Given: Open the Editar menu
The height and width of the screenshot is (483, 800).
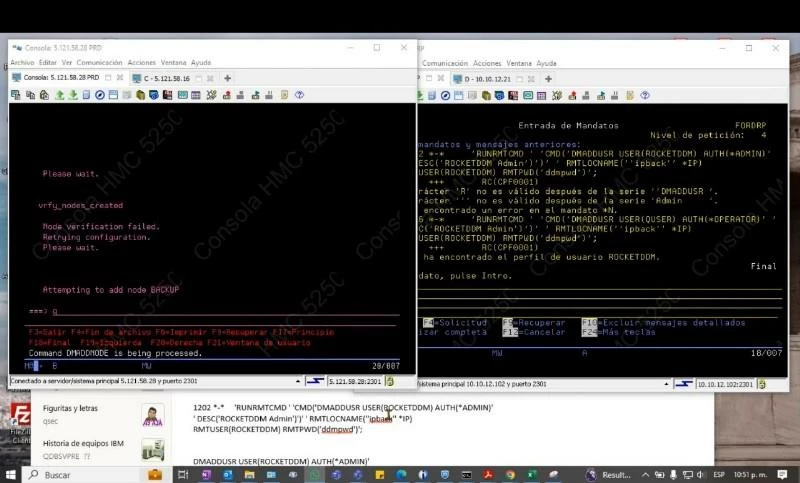Looking at the screenshot, I should click(47, 62).
